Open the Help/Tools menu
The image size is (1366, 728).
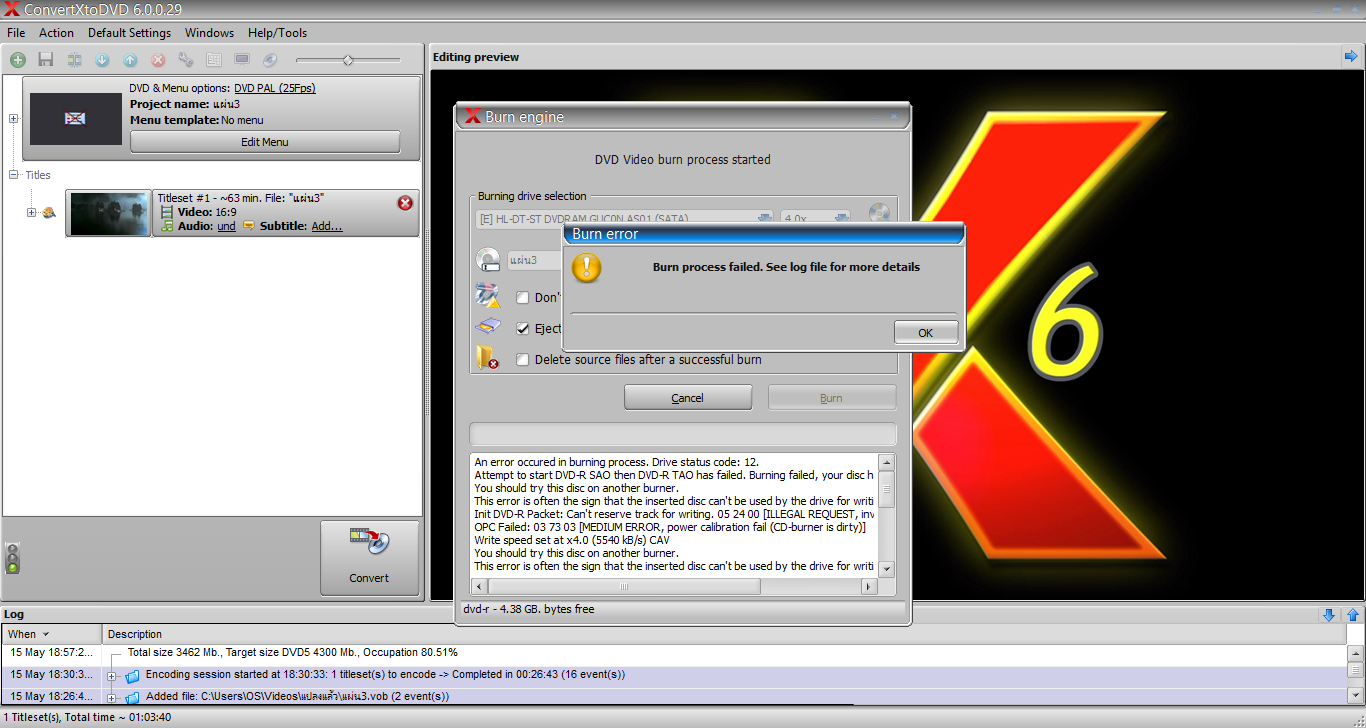[277, 33]
